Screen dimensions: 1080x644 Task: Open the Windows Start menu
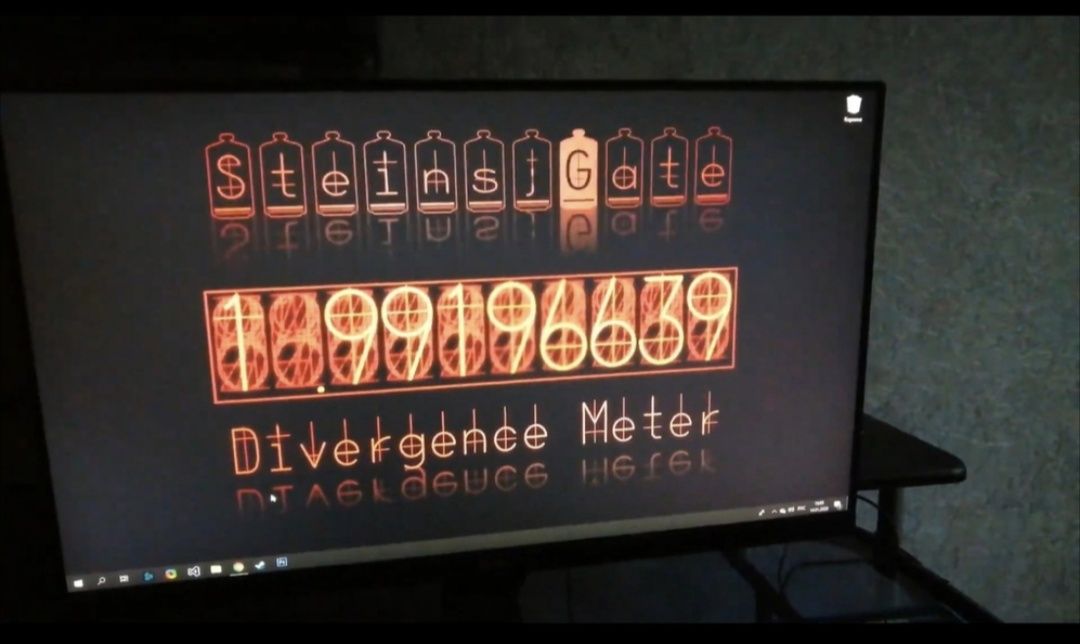[79, 583]
